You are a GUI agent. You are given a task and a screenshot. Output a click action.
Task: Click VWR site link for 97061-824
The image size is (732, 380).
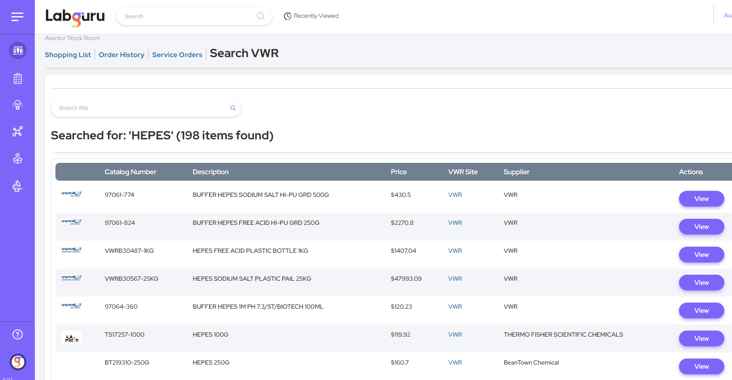[x=455, y=223]
